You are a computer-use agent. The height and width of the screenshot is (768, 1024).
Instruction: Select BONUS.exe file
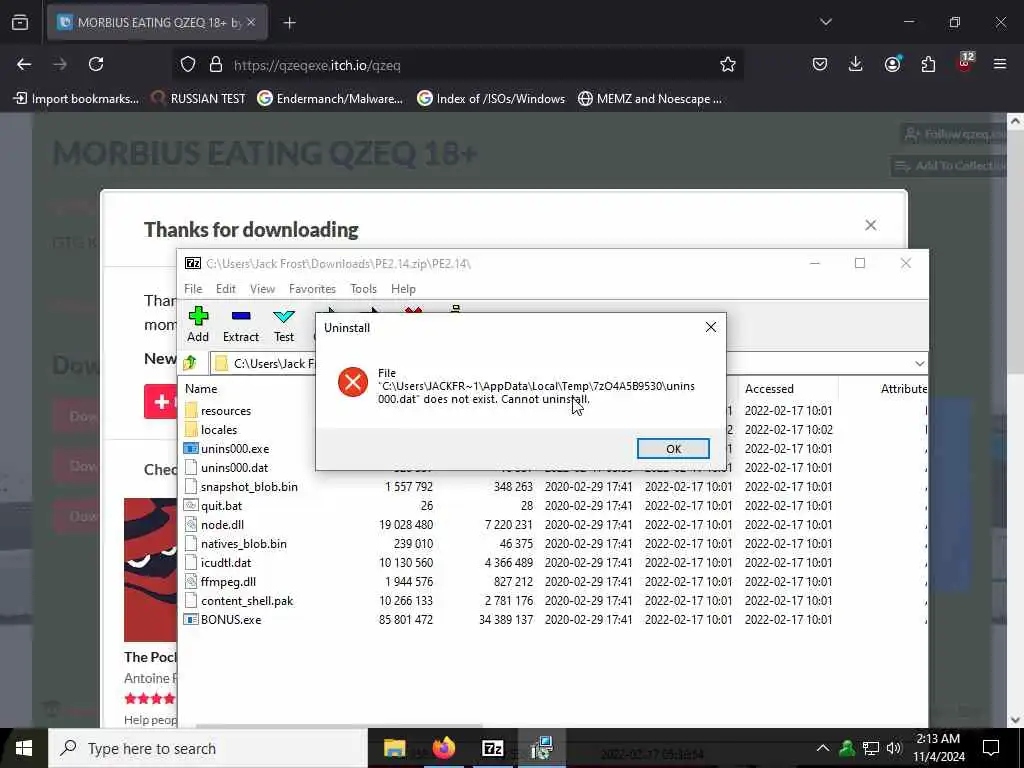(231, 619)
